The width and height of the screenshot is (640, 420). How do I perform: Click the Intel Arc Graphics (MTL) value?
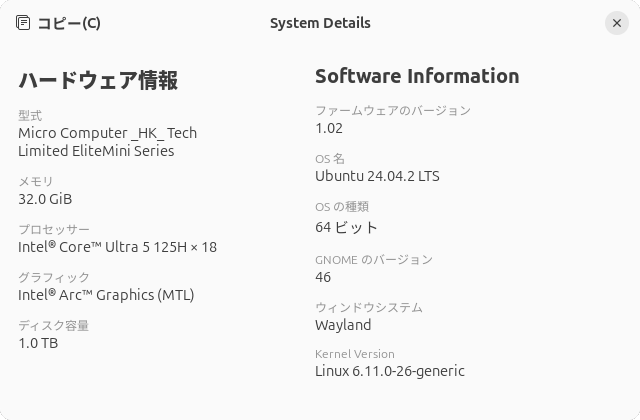click(x=106, y=295)
